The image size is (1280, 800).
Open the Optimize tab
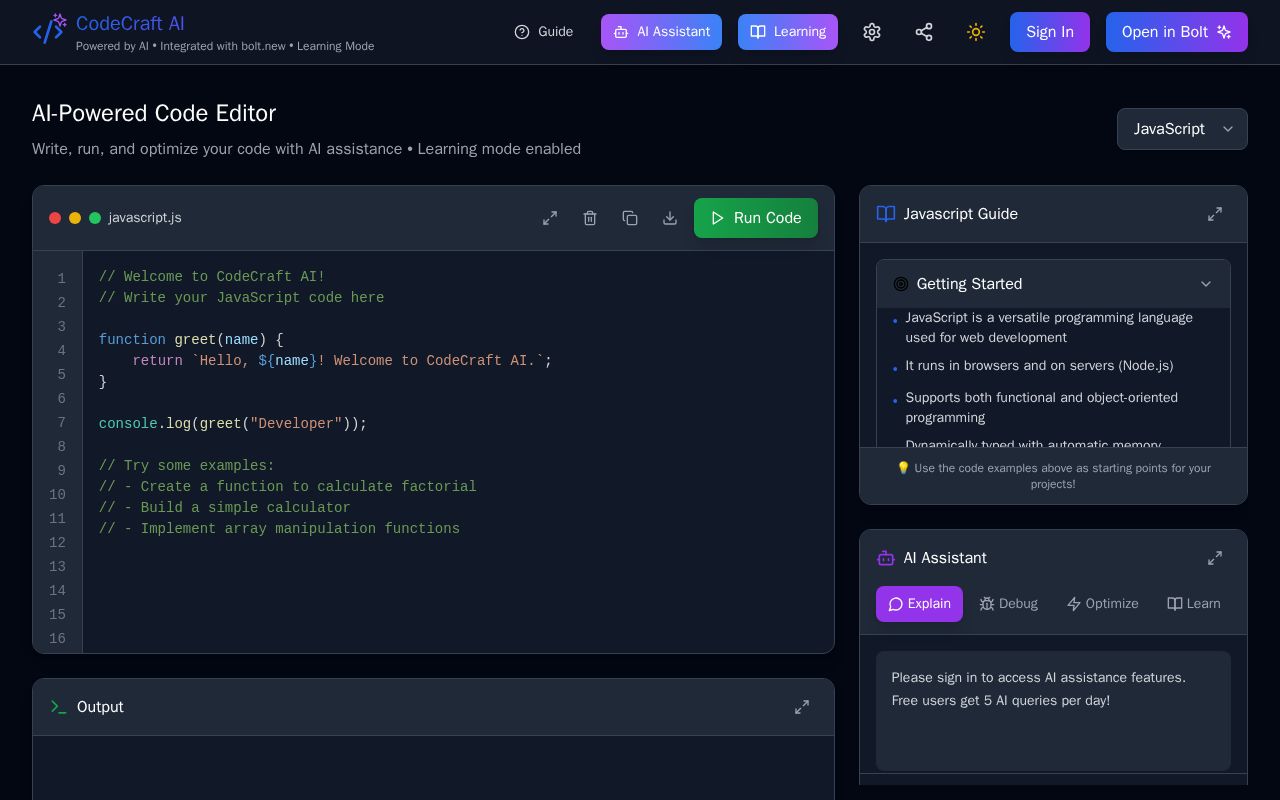[x=1102, y=604]
